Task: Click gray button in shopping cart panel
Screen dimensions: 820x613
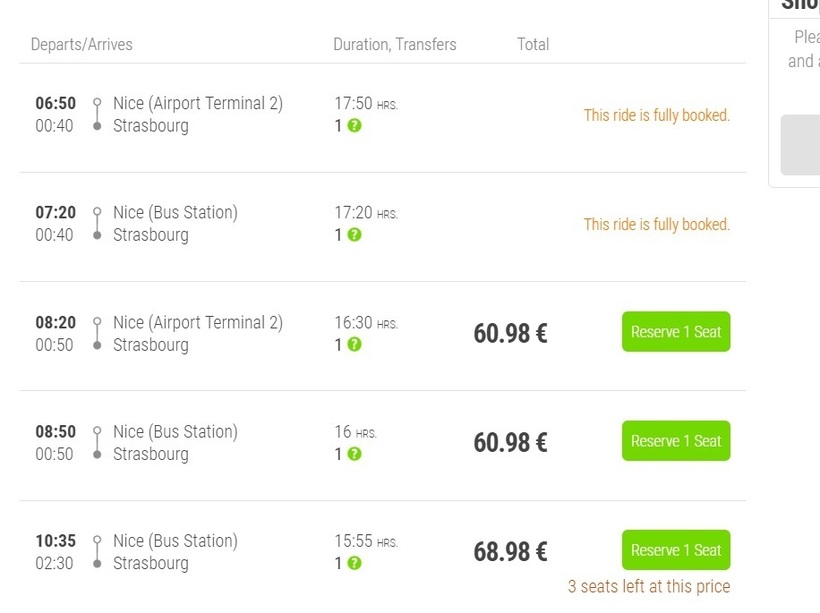Action: 800,145
